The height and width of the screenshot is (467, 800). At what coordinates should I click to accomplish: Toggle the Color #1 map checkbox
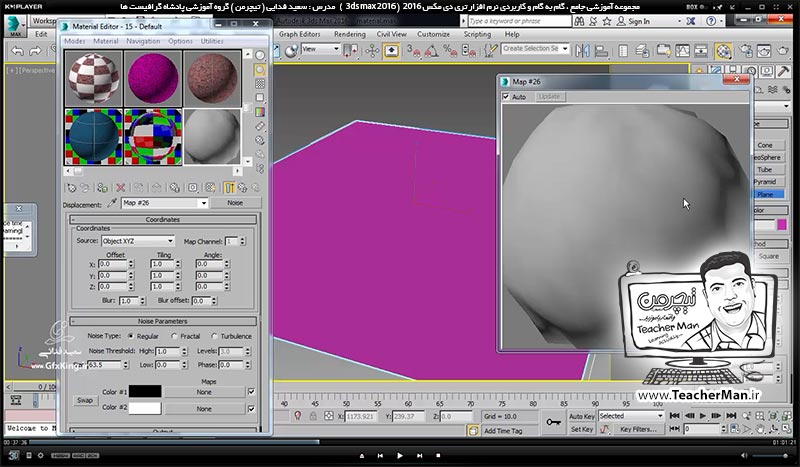coord(251,391)
